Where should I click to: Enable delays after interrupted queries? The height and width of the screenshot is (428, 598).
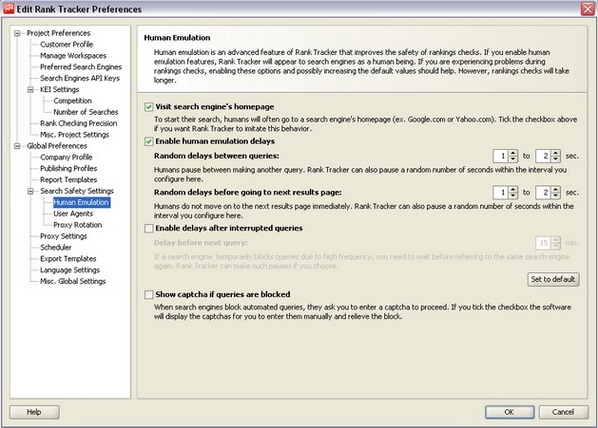click(149, 228)
